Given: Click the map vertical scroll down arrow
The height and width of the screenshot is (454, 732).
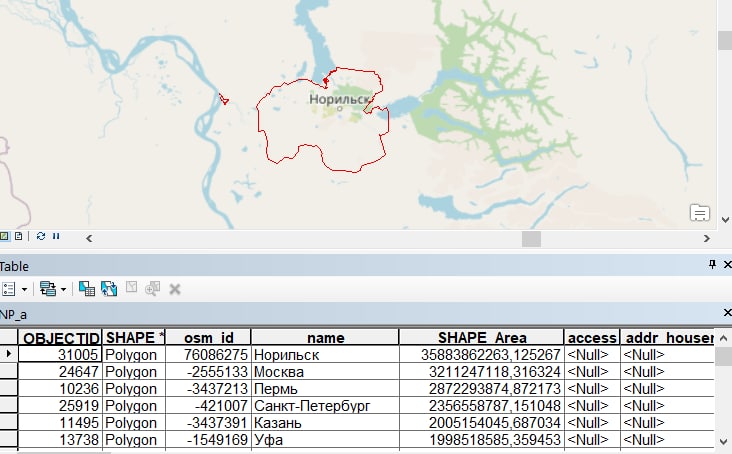Looking at the screenshot, I should point(725,220).
